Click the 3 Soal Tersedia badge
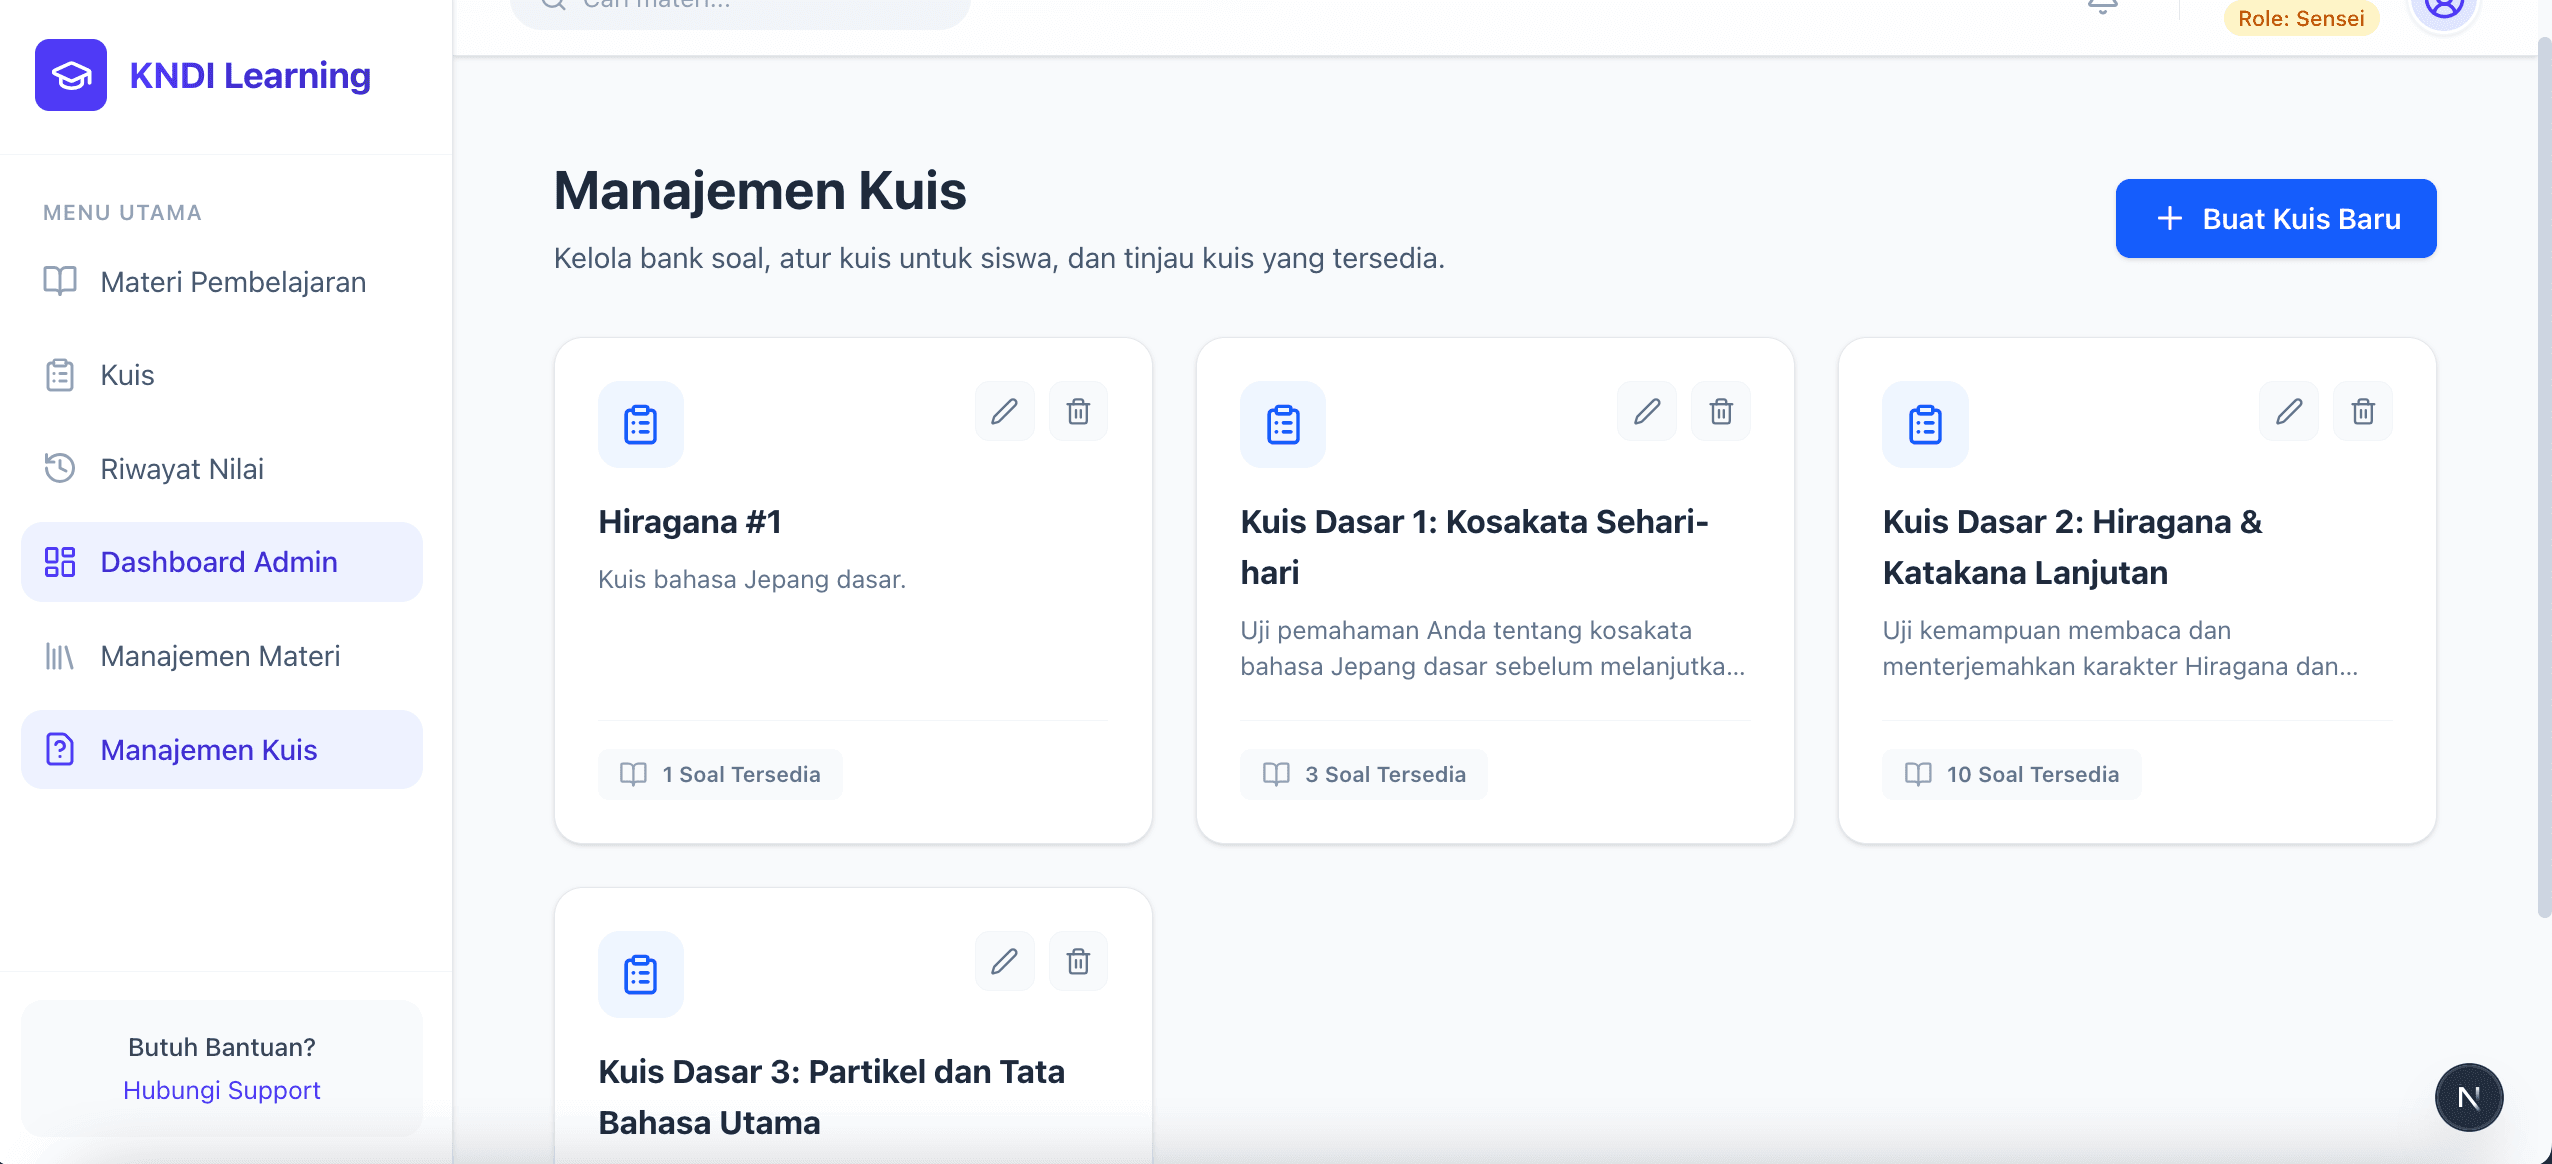 [1364, 774]
